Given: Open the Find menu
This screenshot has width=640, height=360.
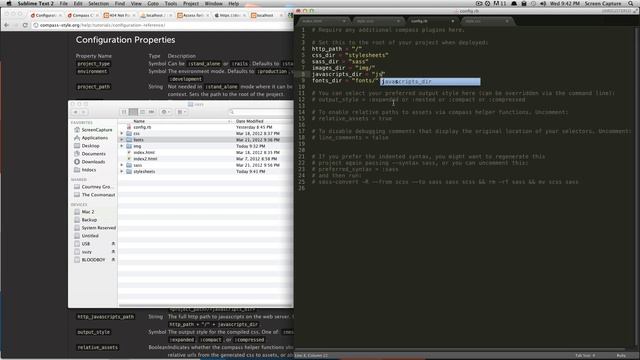Looking at the screenshot, I should click(x=120, y=3).
